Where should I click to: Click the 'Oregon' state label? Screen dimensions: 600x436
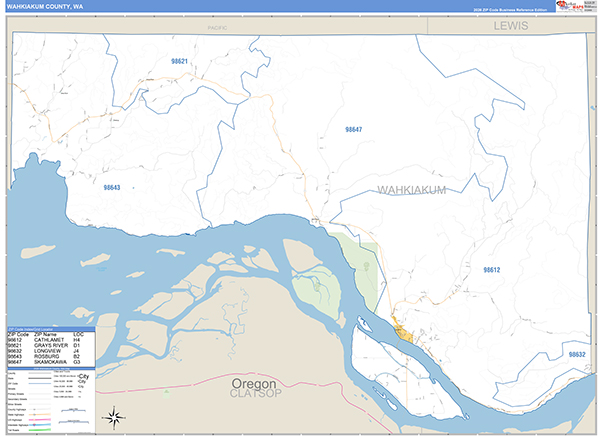coord(254,383)
